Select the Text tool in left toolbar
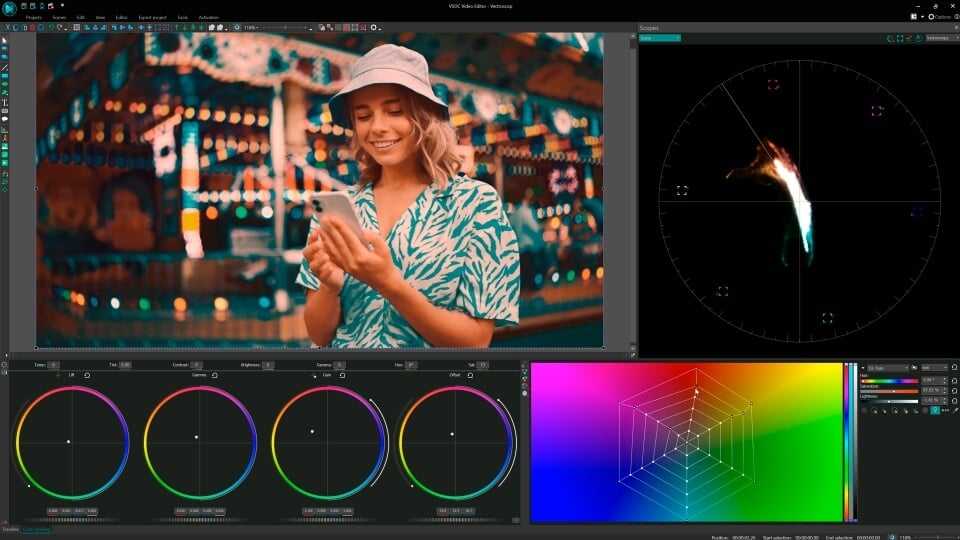Screen dimensions: 960x540 [x=4, y=102]
